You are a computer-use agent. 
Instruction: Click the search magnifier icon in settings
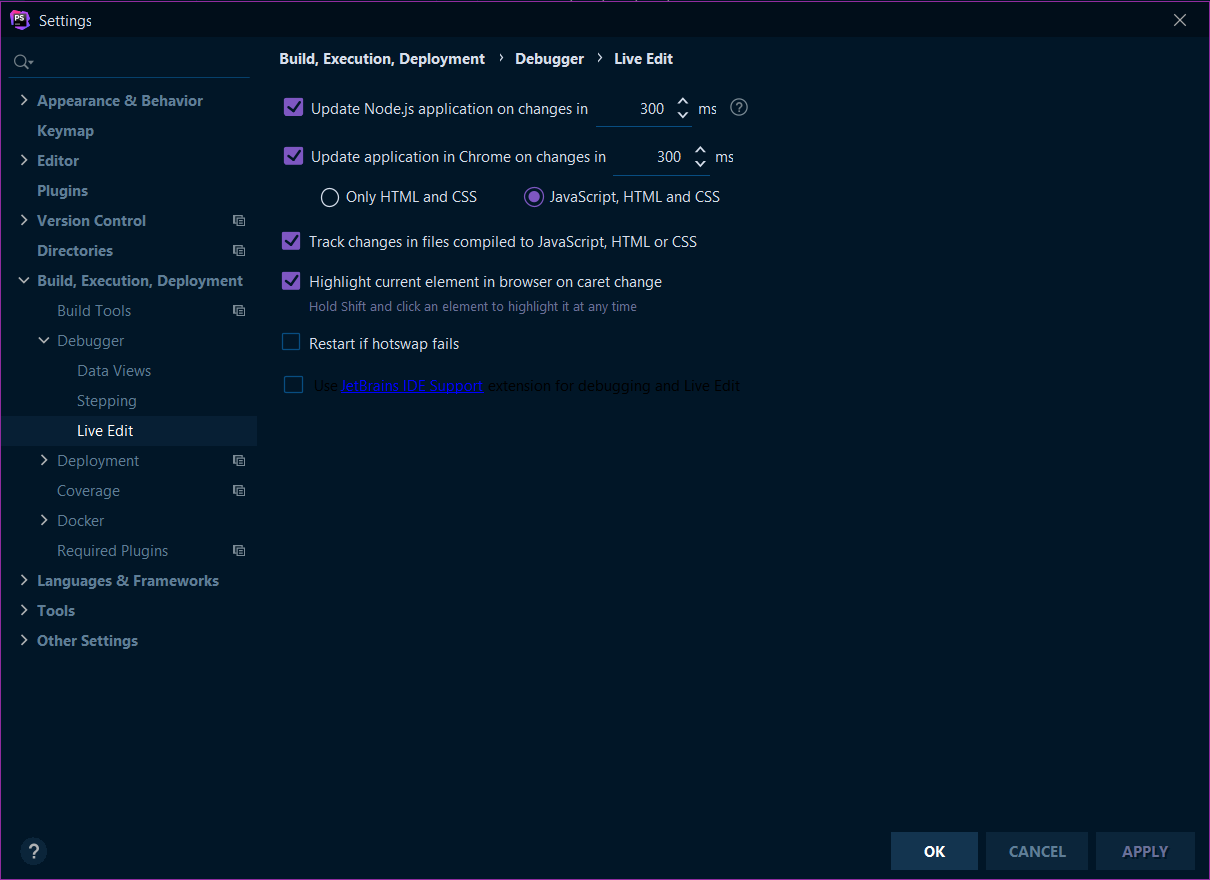22,62
